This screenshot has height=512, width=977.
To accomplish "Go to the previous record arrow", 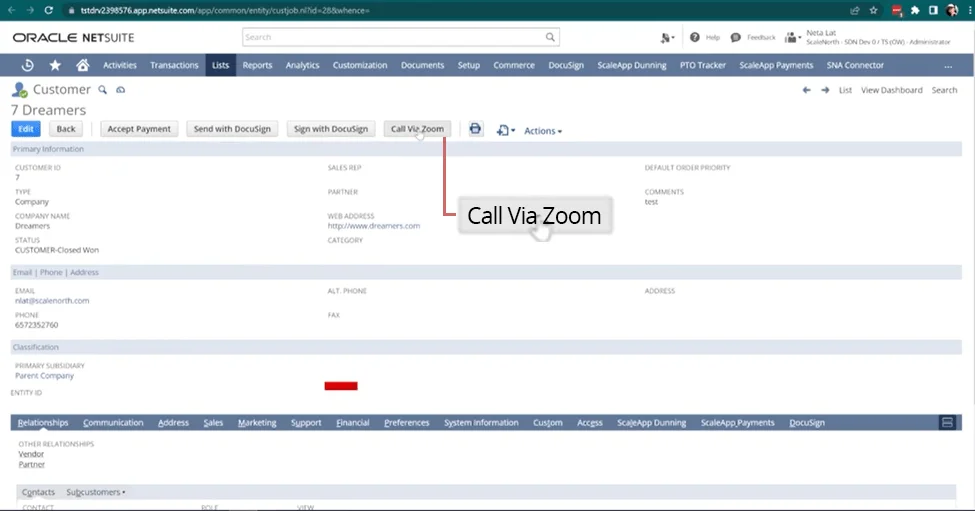I will pyautogui.click(x=806, y=90).
